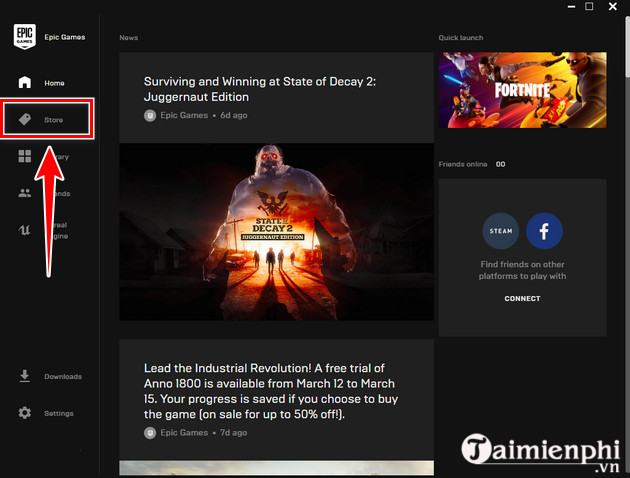Click 'Find friends on other platforms' text
The height and width of the screenshot is (478, 630).
522,270
